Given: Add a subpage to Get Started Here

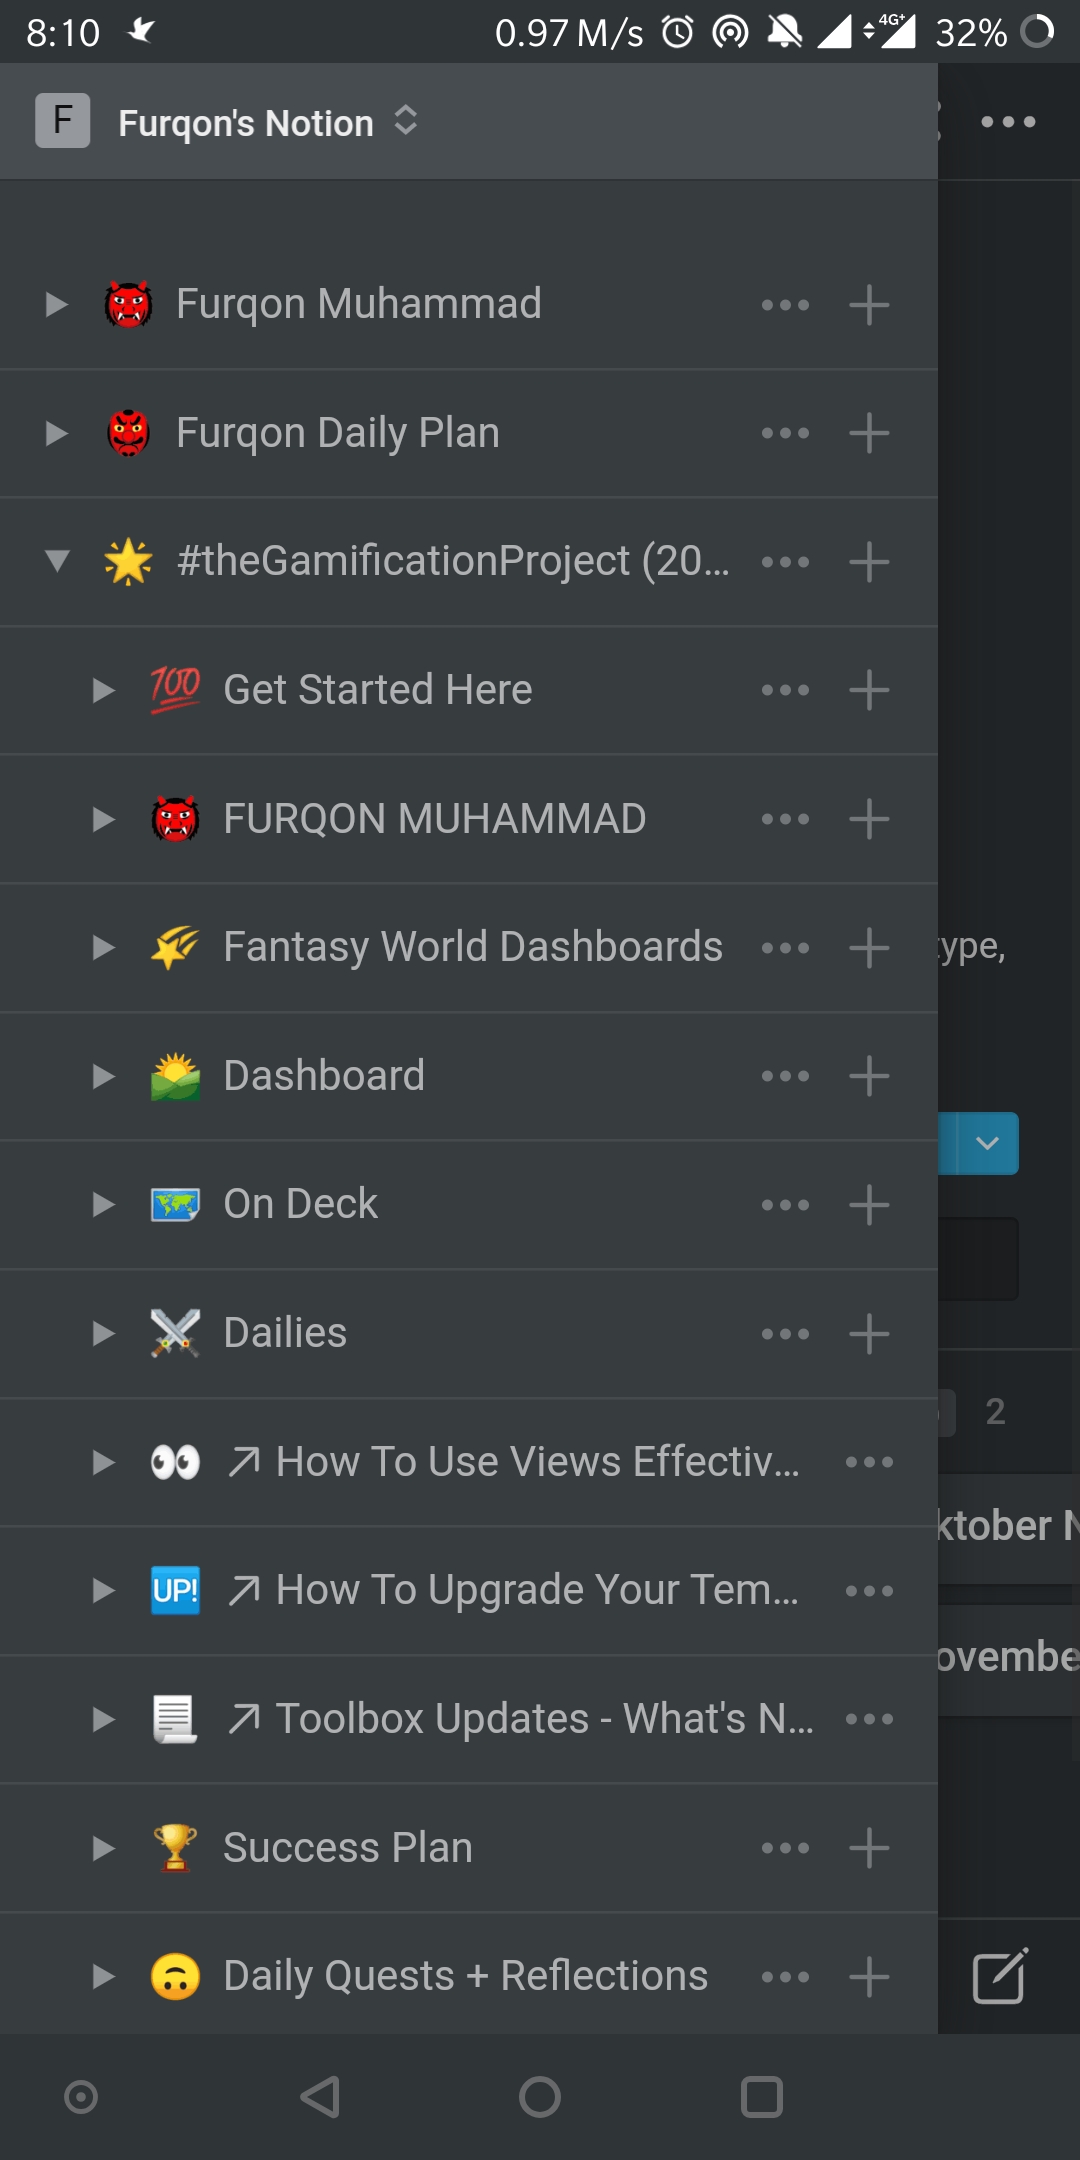Looking at the screenshot, I should pyautogui.click(x=869, y=690).
